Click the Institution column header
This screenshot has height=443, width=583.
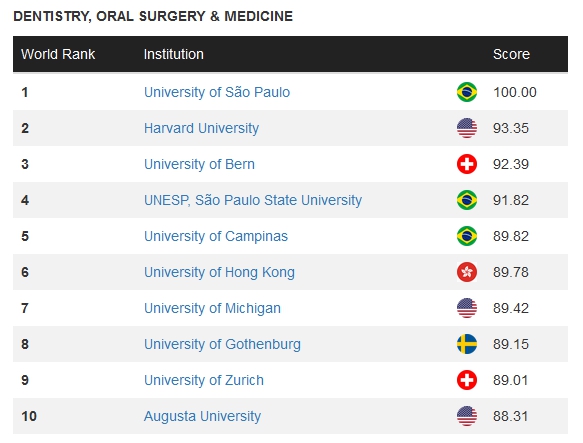[x=174, y=54]
